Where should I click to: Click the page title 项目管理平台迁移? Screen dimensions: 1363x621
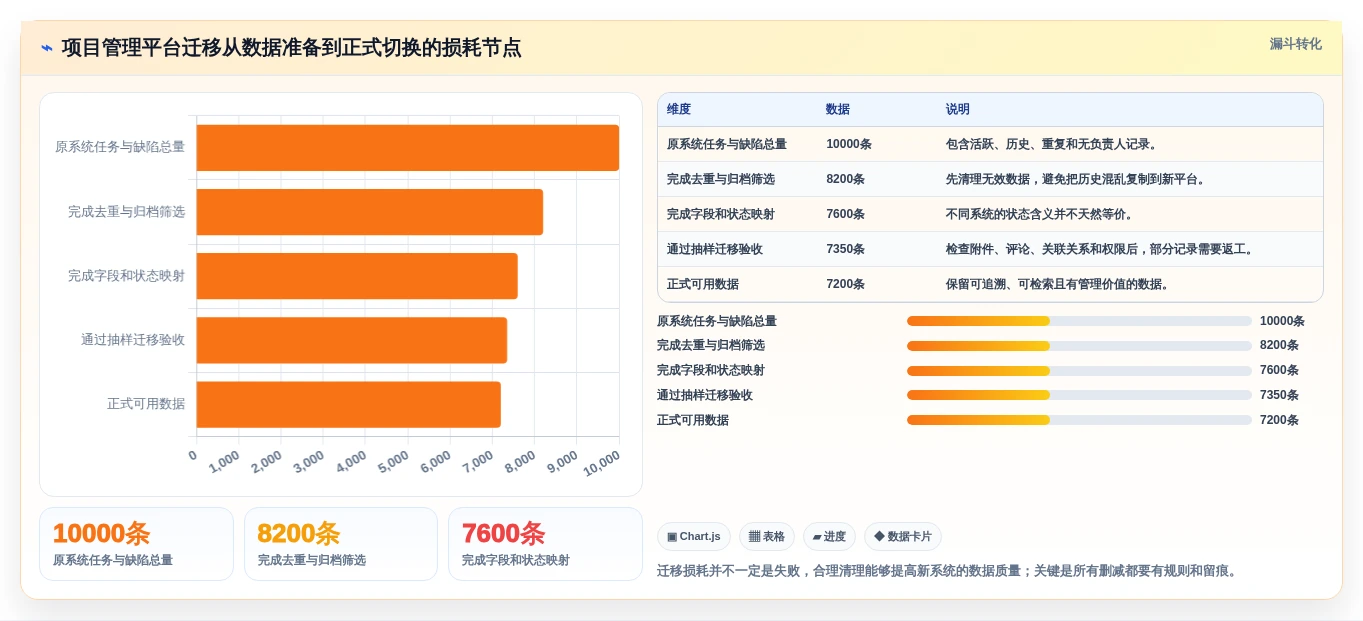pyautogui.click(x=291, y=48)
